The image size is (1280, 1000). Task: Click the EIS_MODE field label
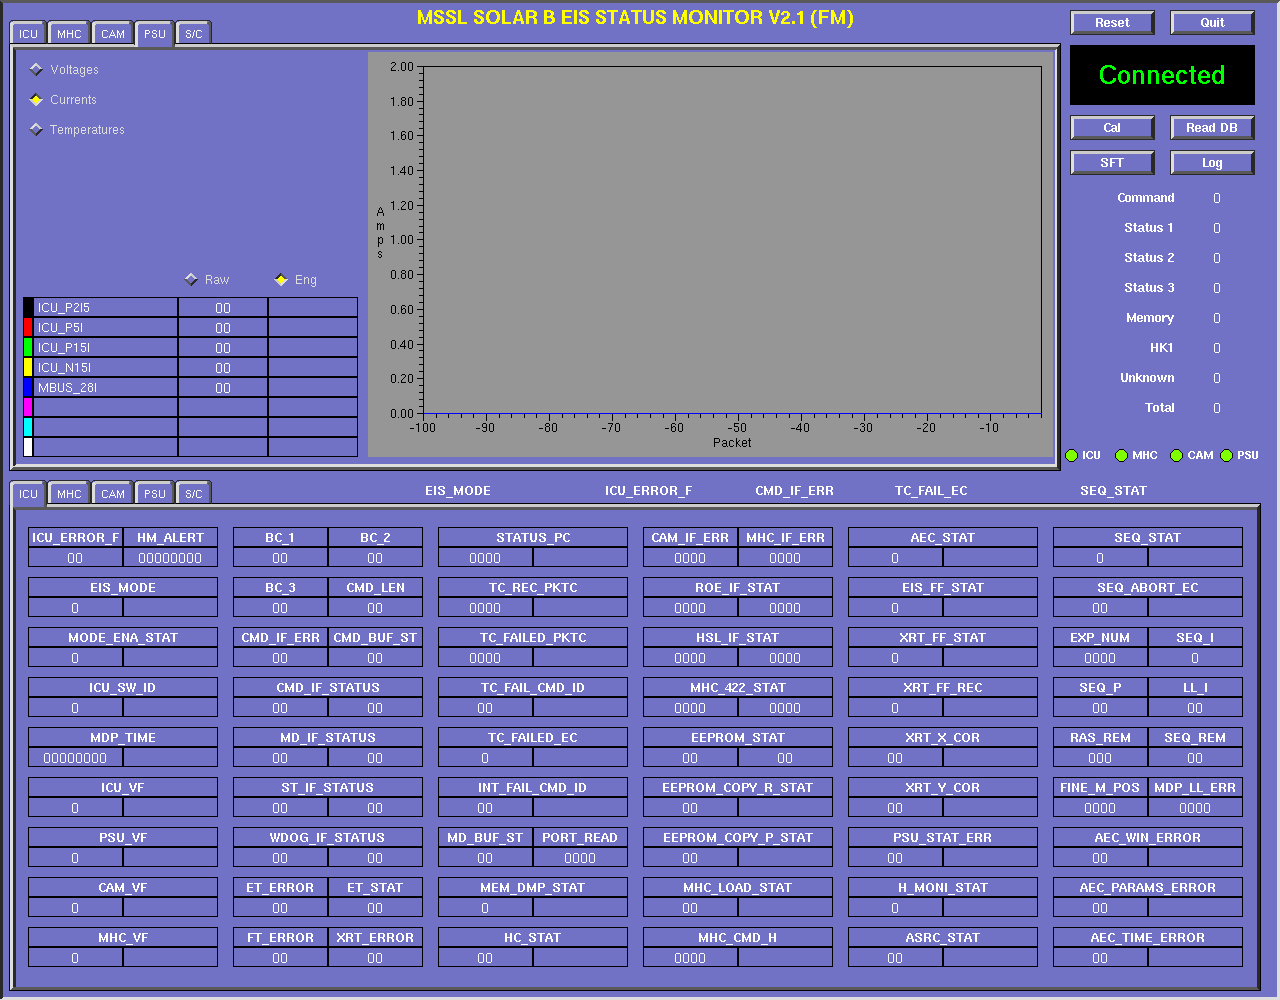[123, 588]
